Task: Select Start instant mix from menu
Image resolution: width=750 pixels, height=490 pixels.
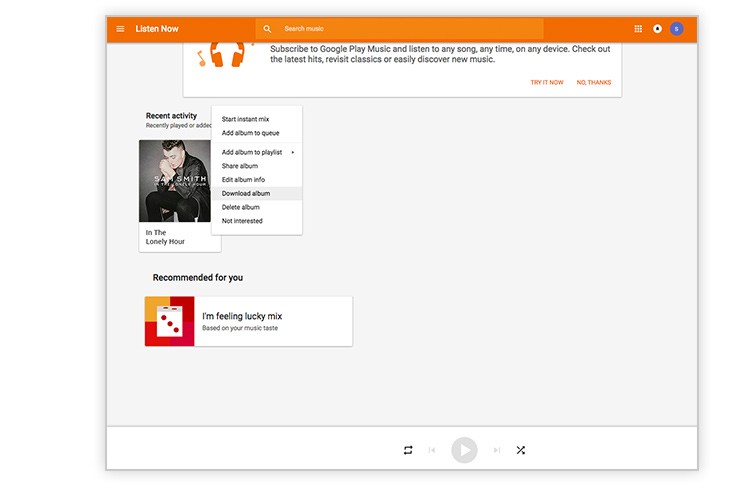Action: coord(245,119)
